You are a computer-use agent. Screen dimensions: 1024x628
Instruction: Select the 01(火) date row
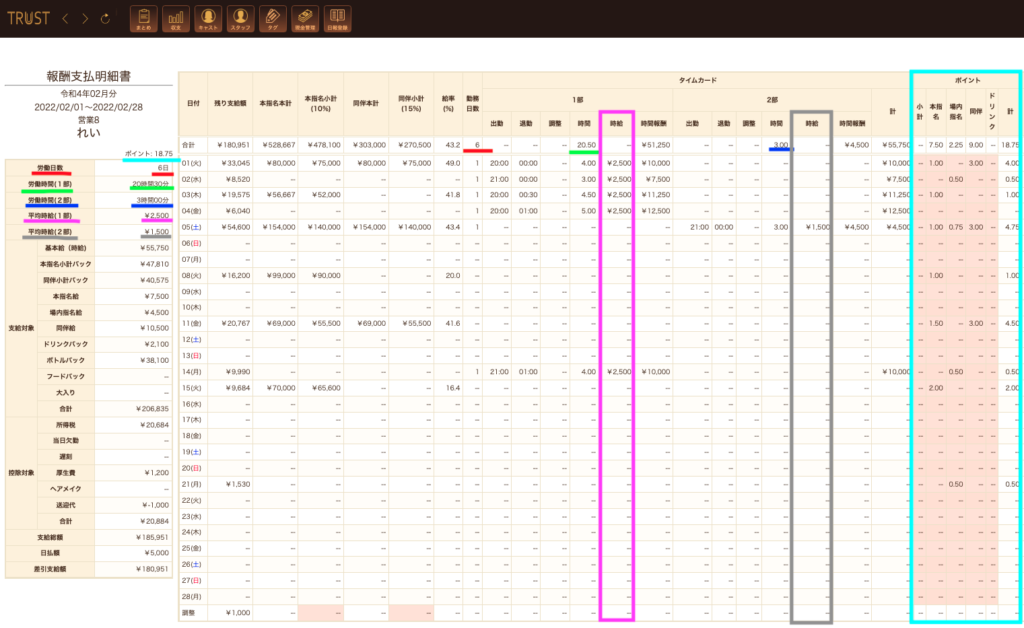coord(191,163)
